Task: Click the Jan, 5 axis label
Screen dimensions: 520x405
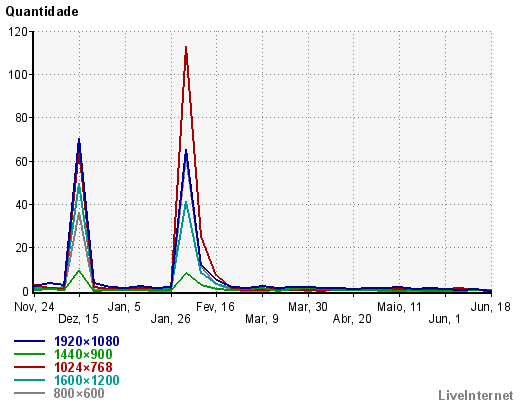Action: click(x=124, y=307)
